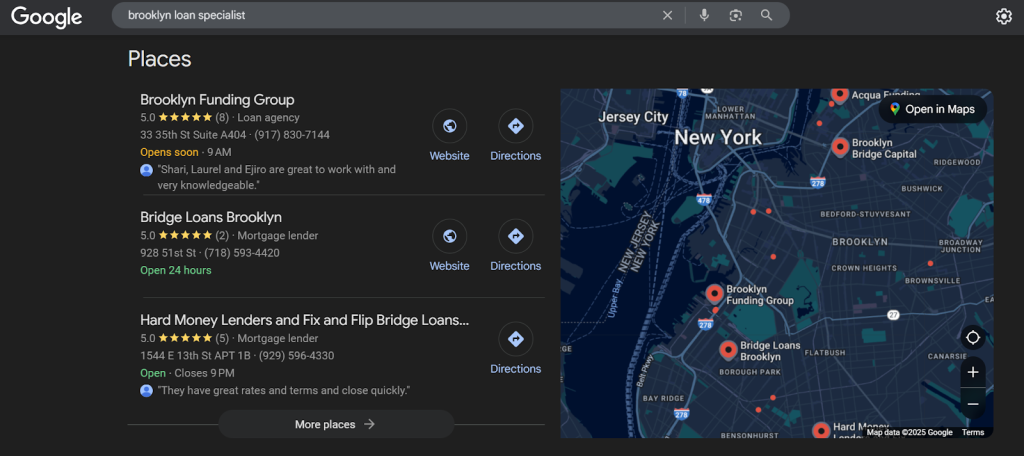Image resolution: width=1024 pixels, height=456 pixels.
Task: Center map on my location icon
Action: pyautogui.click(x=973, y=338)
